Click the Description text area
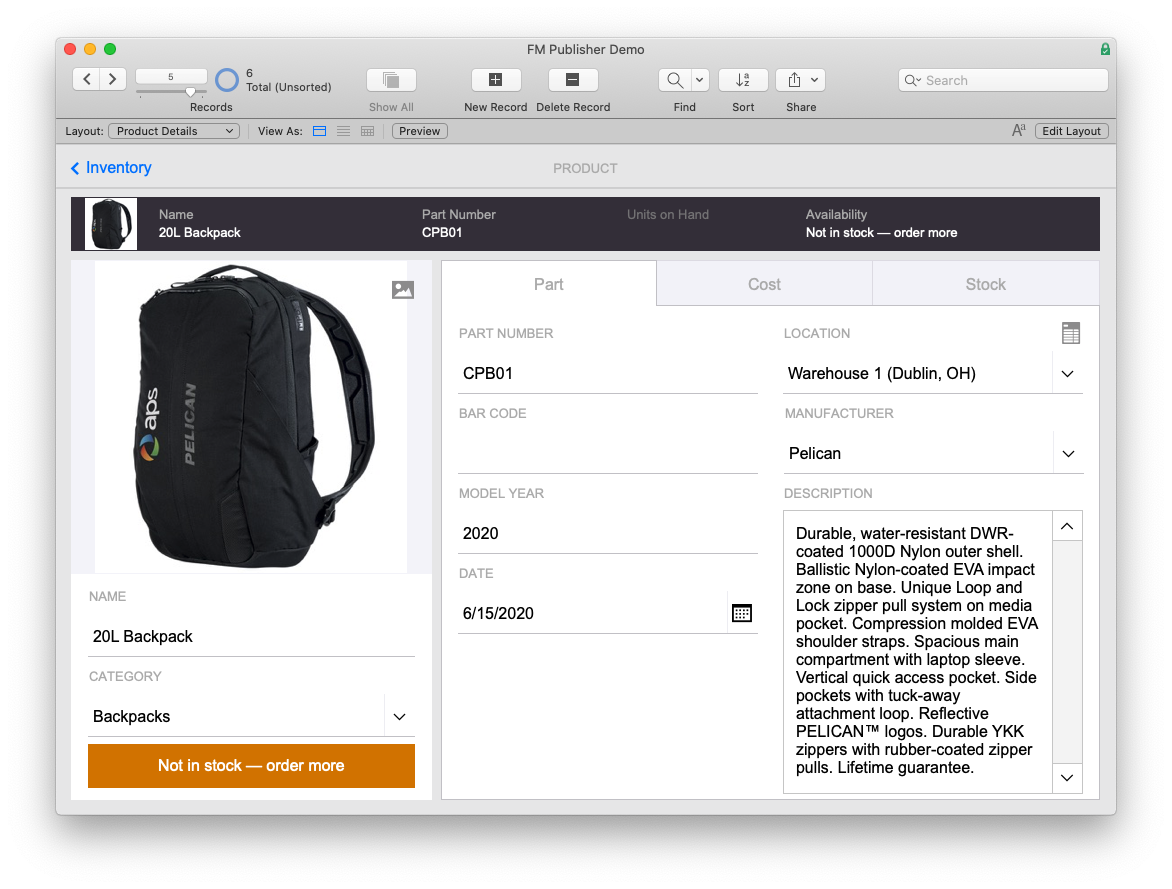This screenshot has height=889, width=1172. click(917, 651)
